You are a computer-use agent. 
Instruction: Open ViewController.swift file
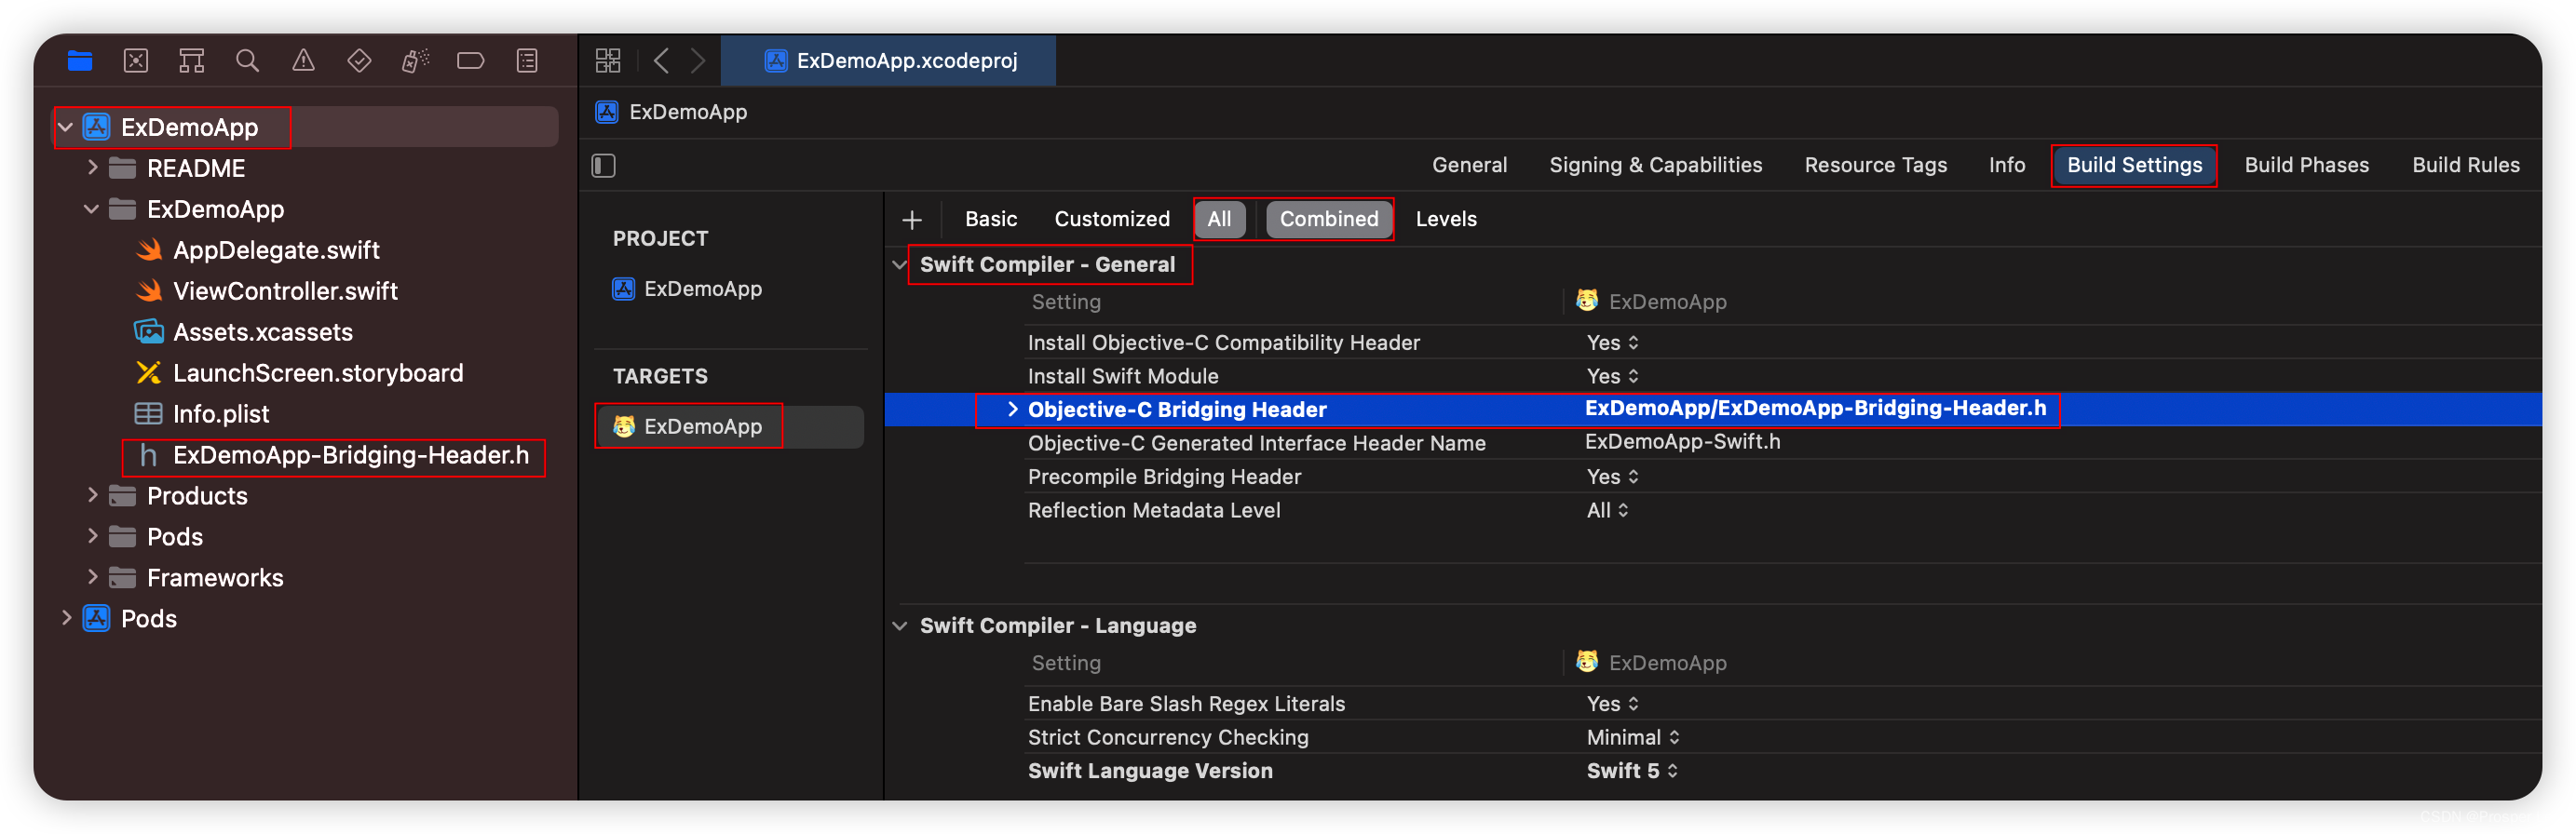coord(285,291)
